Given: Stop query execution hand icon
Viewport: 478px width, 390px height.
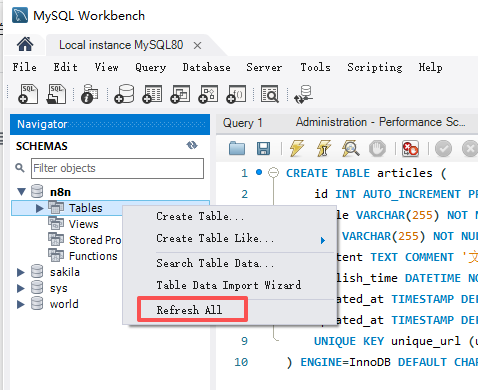Looking at the screenshot, I should (377, 149).
